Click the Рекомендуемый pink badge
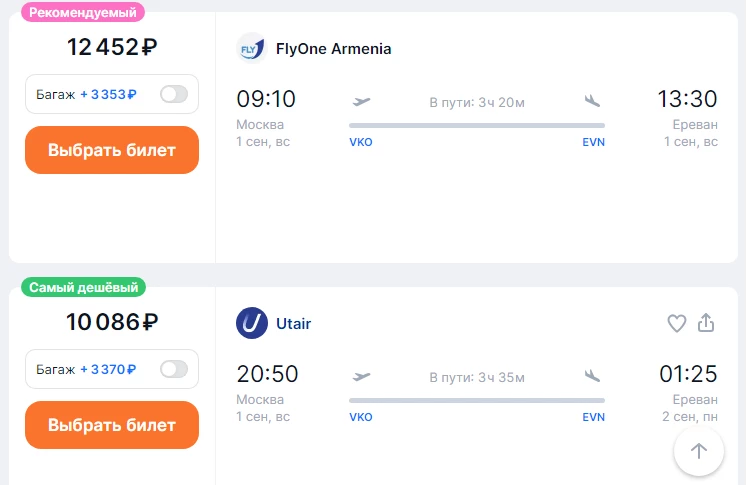The image size is (746, 485). click(x=83, y=12)
